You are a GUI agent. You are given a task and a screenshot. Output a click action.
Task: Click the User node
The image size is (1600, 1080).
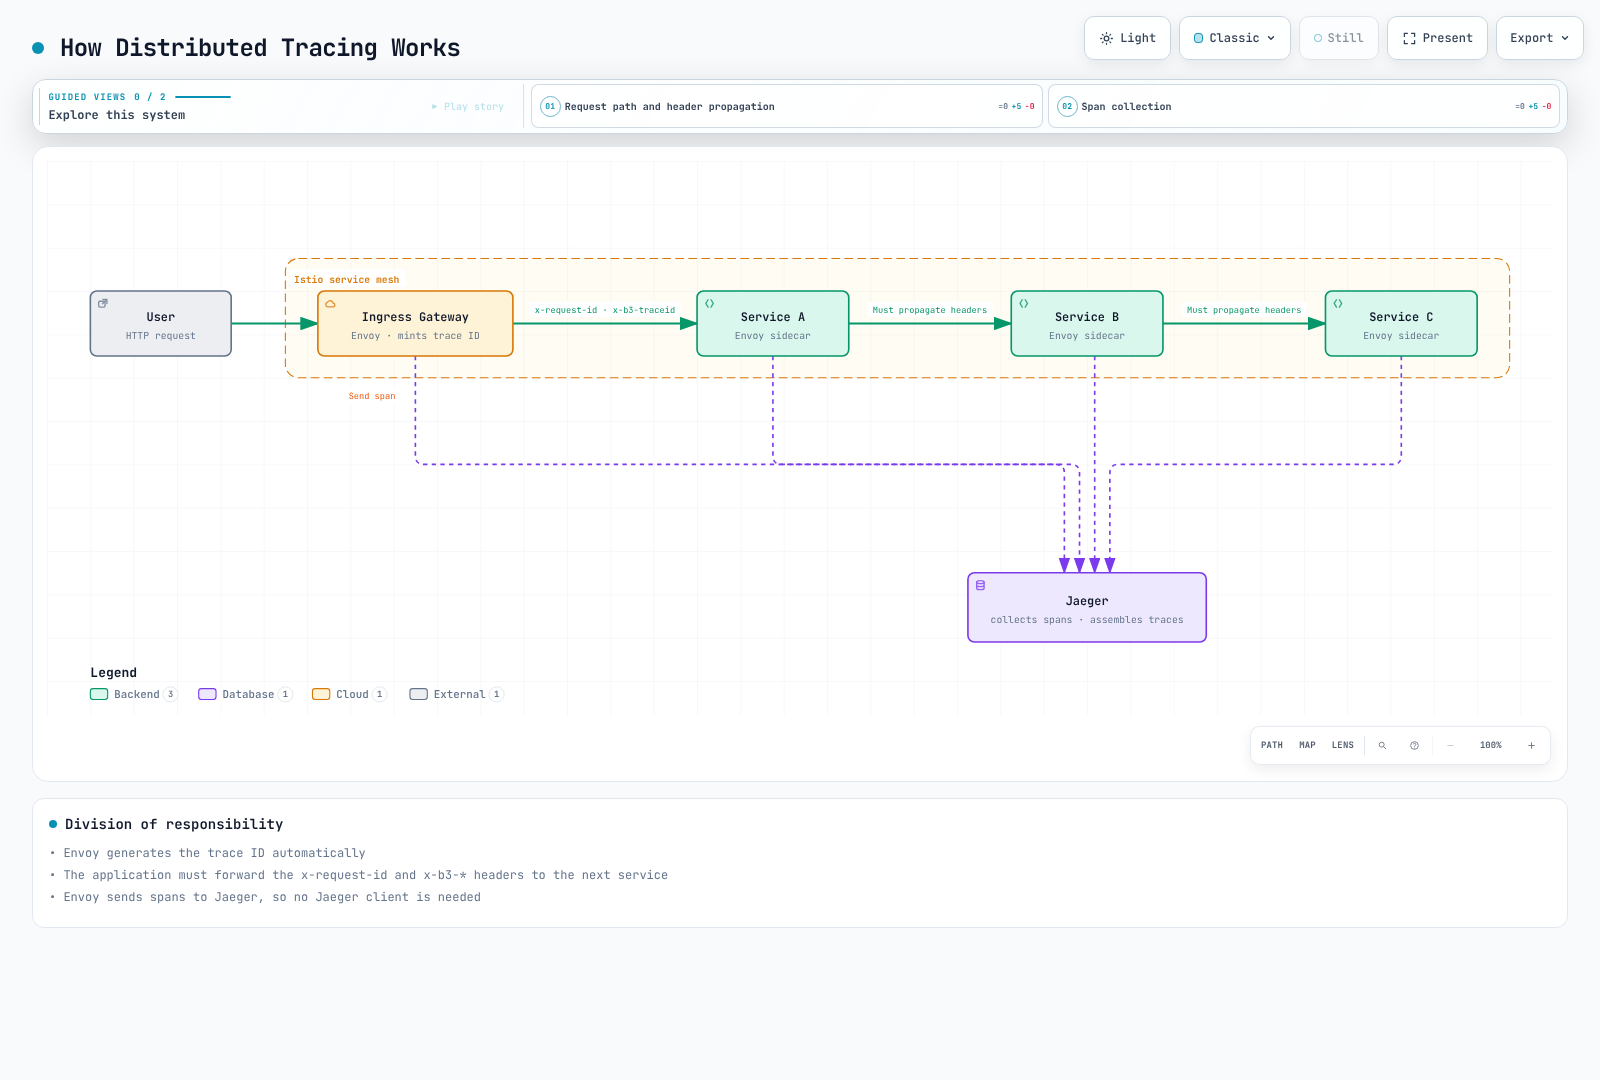[x=161, y=324]
